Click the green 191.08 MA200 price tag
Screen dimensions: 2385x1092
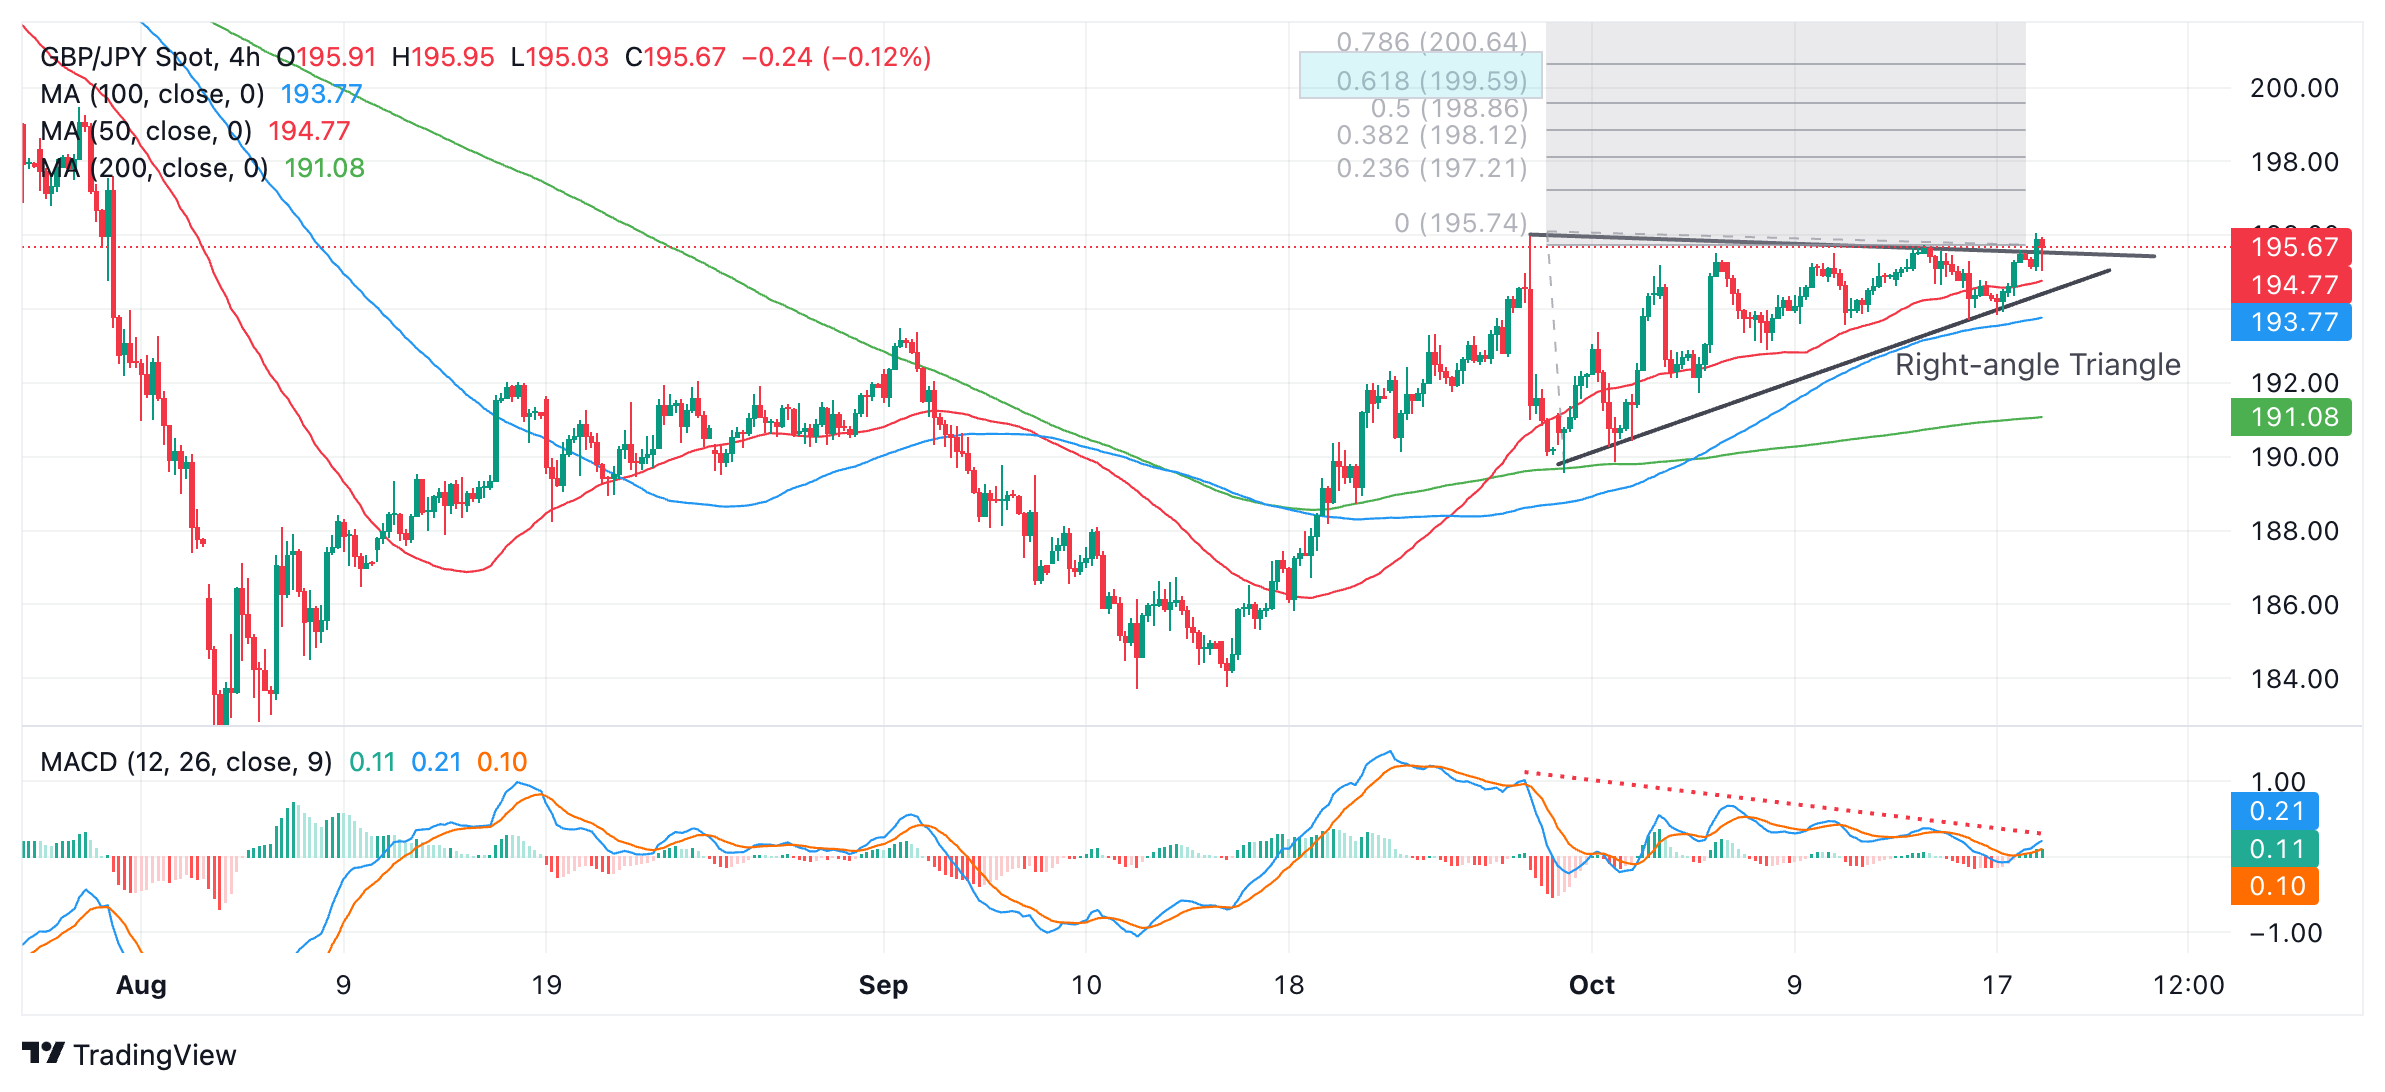pos(2293,417)
